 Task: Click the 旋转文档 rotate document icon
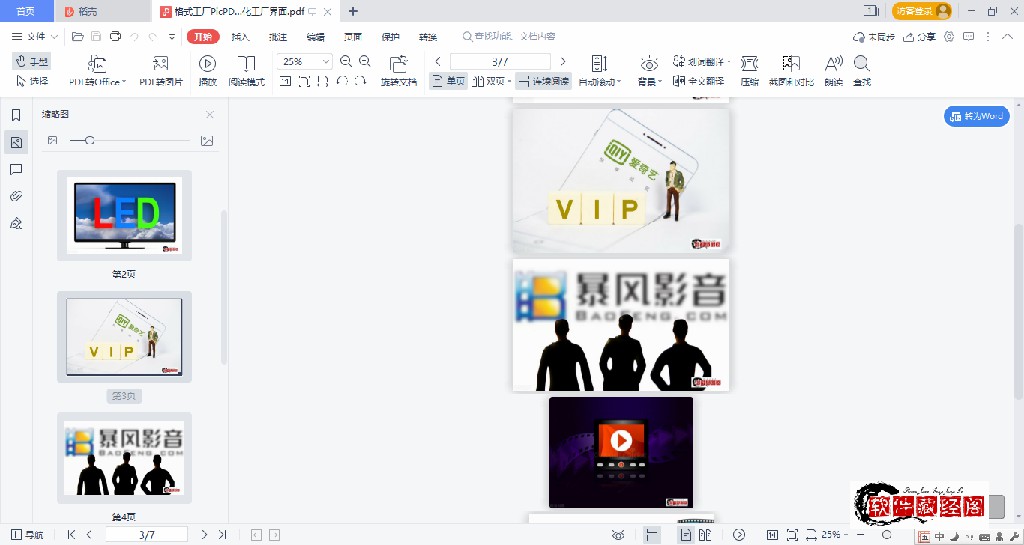[x=398, y=63]
